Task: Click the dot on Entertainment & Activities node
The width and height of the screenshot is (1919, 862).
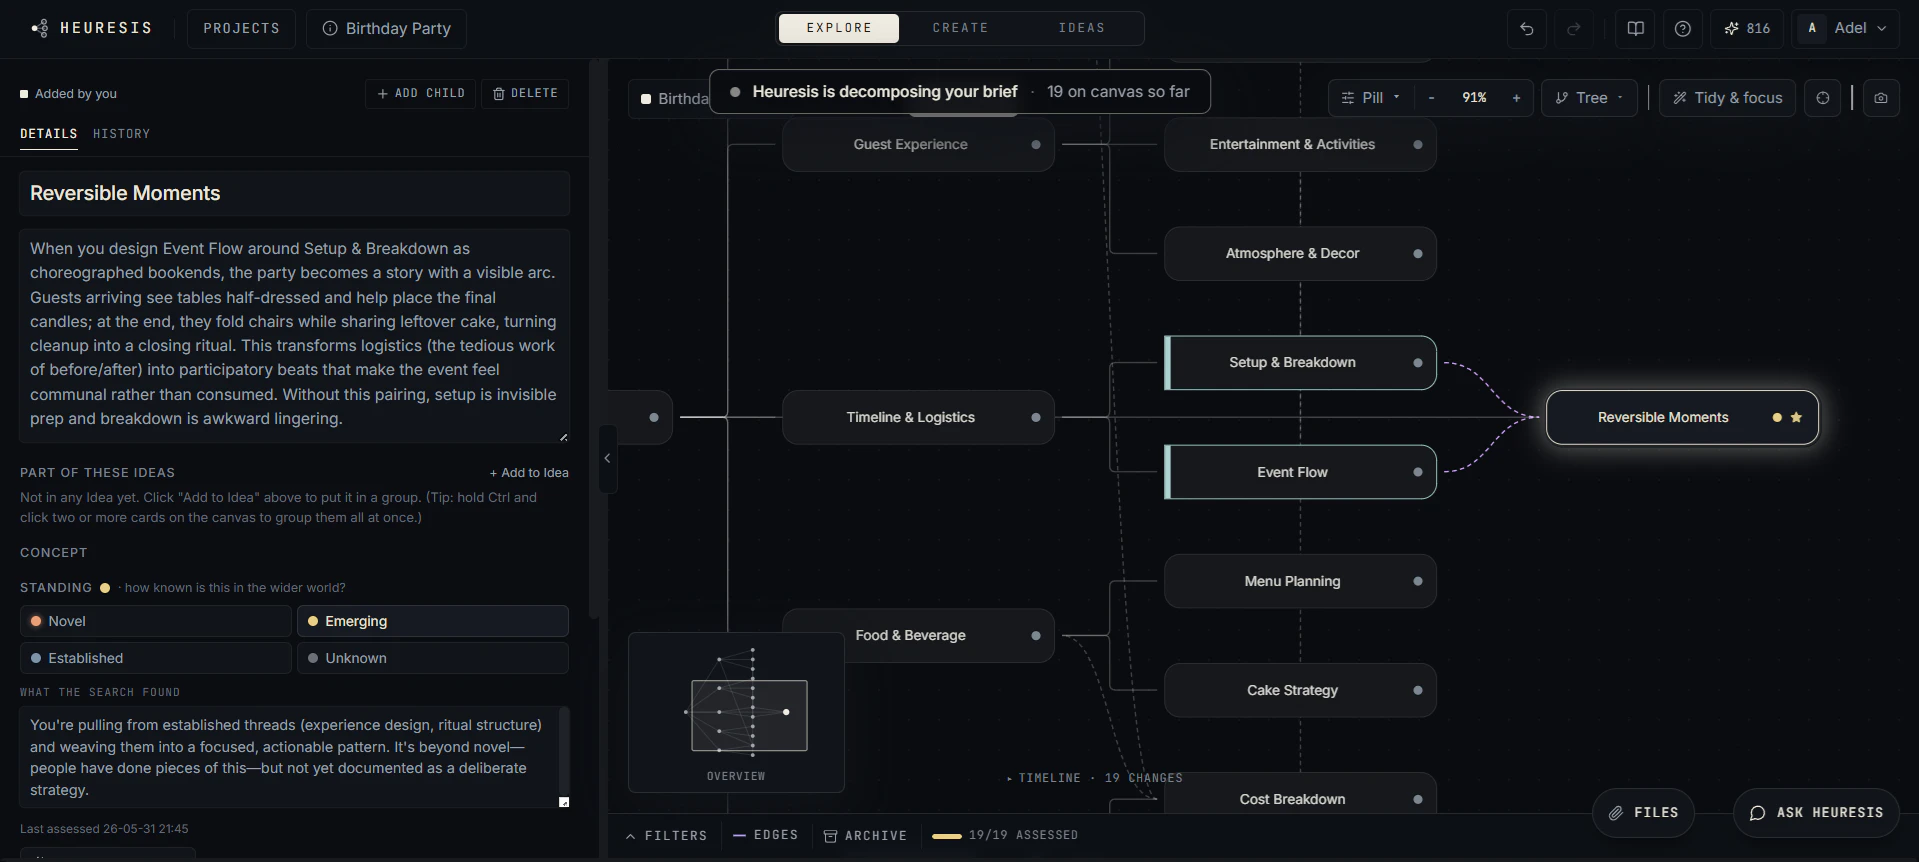Action: click(1417, 144)
